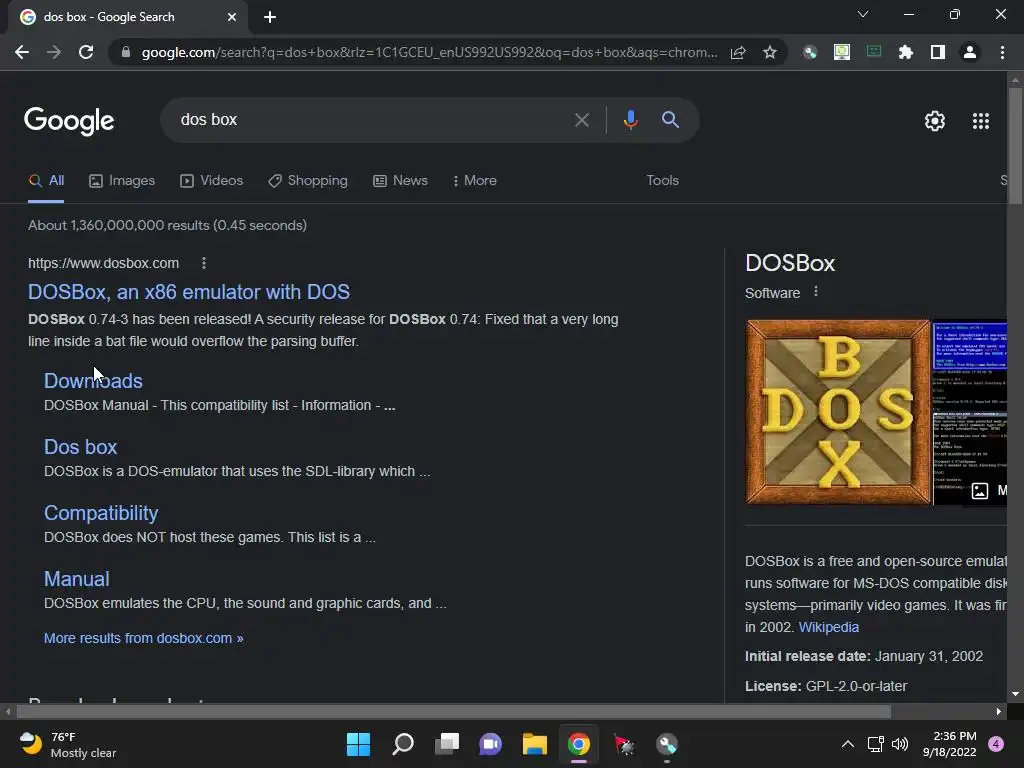Show more results from dosbox.com
Image resolution: width=1024 pixels, height=768 pixels.
coord(144,638)
